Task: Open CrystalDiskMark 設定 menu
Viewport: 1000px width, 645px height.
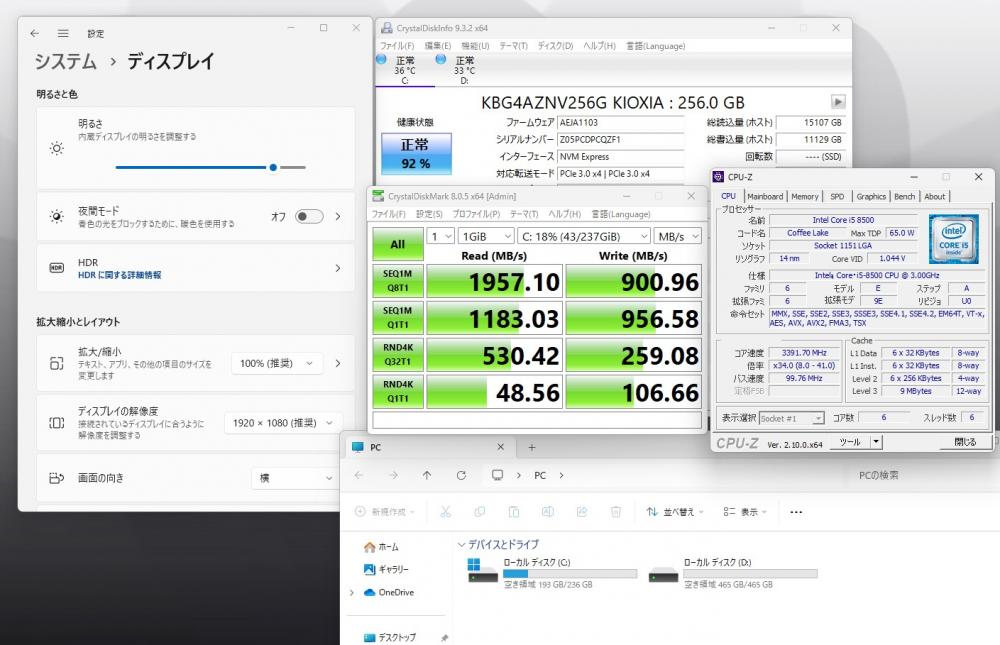Action: [x=429, y=214]
